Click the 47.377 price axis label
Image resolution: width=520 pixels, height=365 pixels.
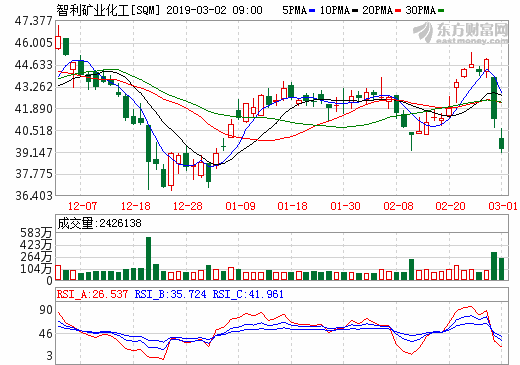(x=34, y=21)
